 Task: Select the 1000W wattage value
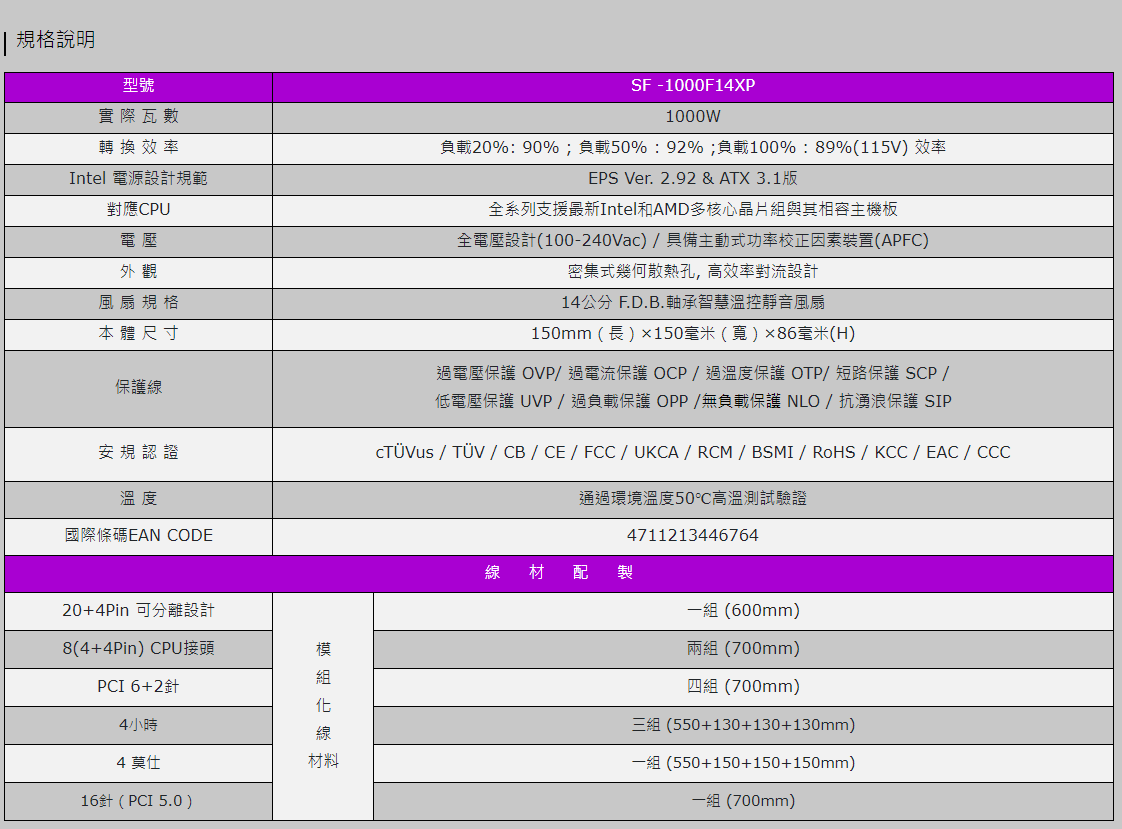pos(692,117)
